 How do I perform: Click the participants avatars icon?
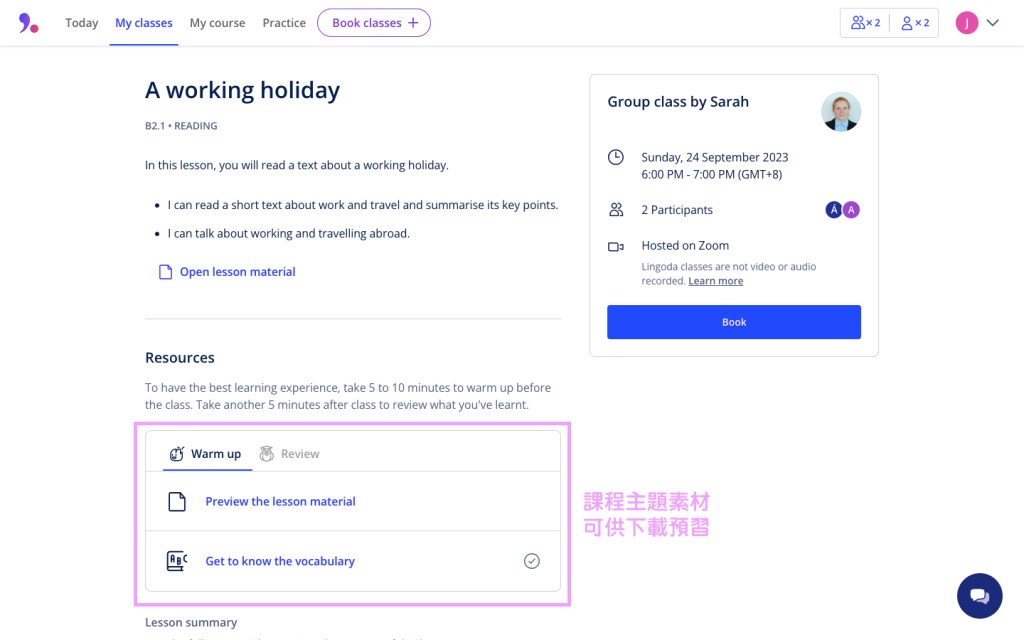coord(842,210)
